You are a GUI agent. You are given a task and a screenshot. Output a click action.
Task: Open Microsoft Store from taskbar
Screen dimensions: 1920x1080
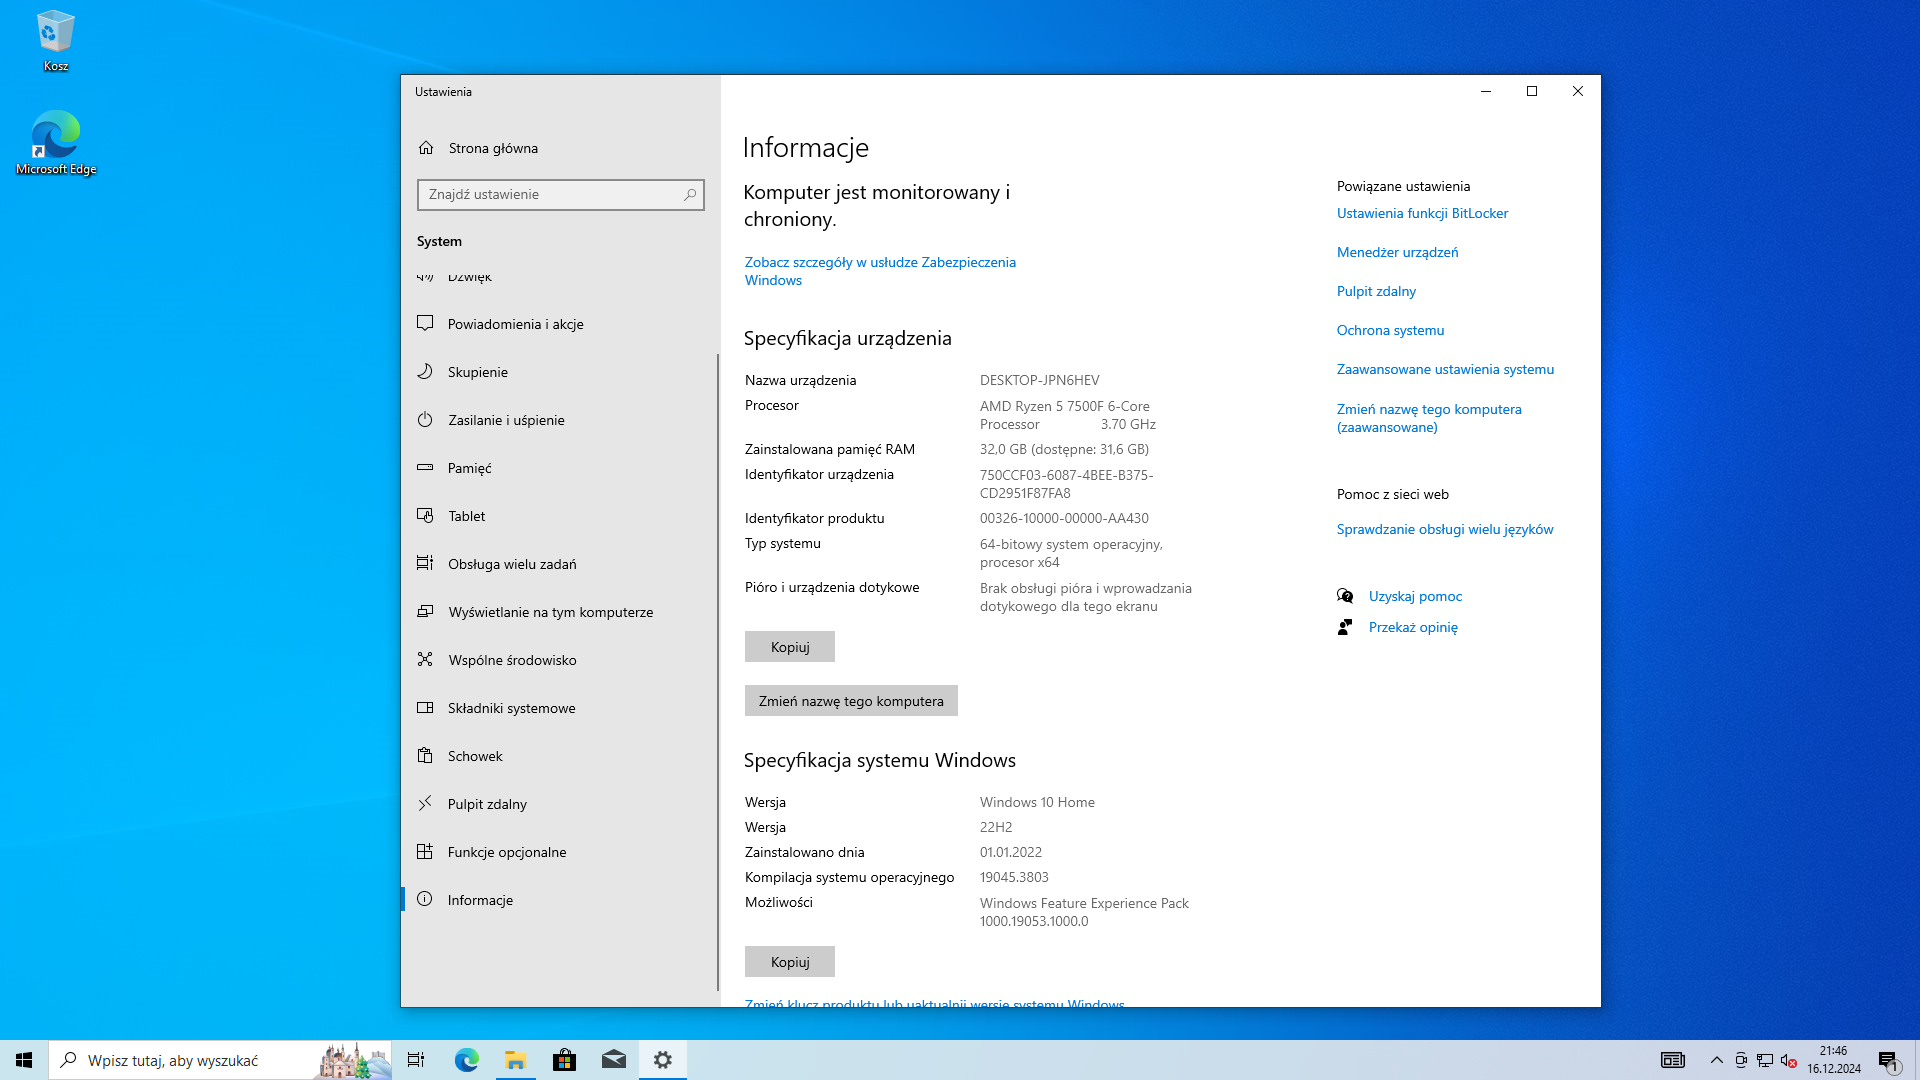click(564, 1060)
